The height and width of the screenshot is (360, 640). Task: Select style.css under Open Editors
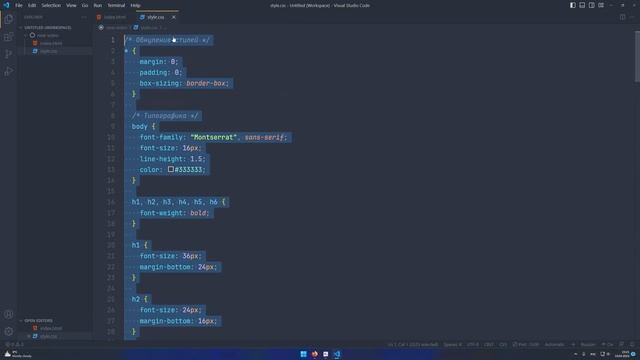click(x=49, y=336)
